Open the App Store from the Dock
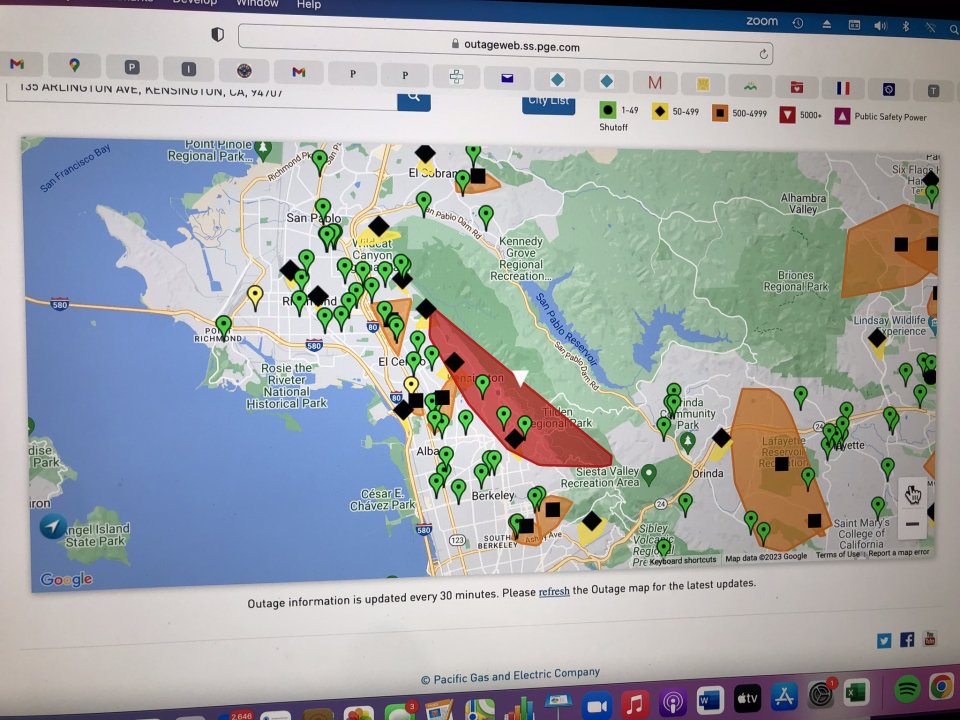Image resolution: width=960 pixels, height=720 pixels. click(x=784, y=696)
